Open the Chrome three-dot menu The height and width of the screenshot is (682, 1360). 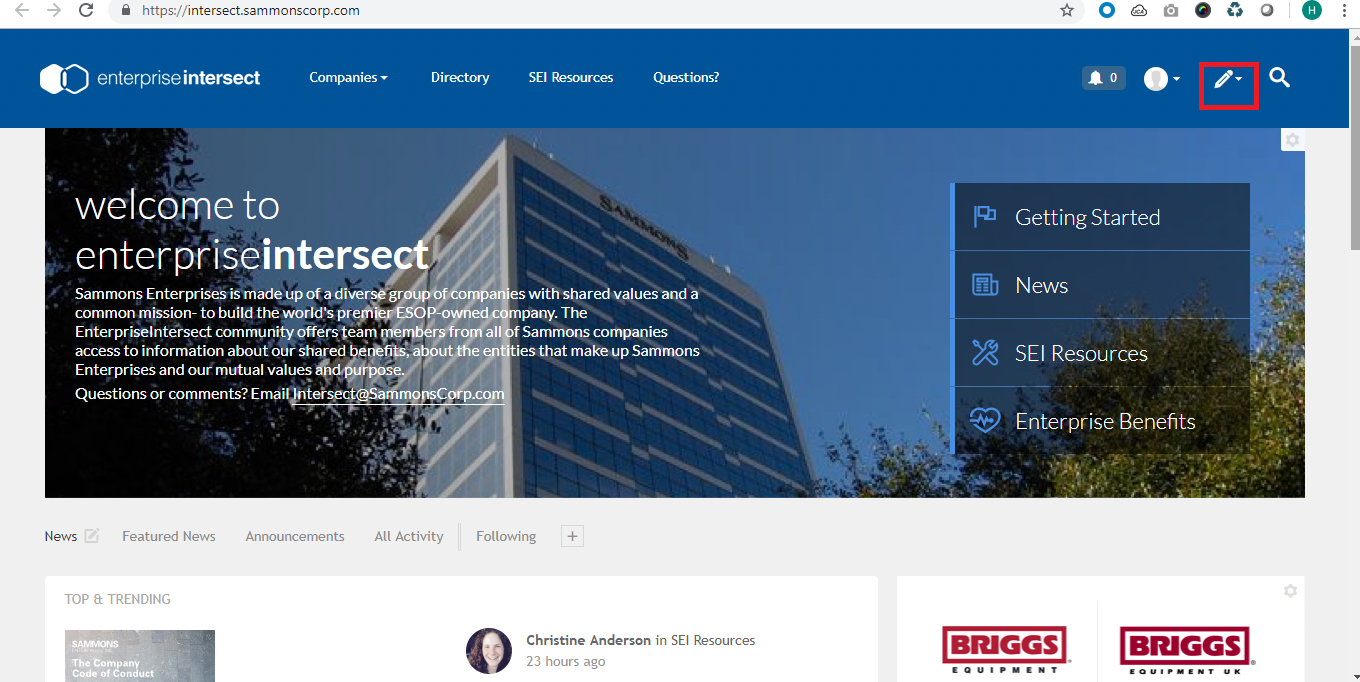[x=1345, y=11]
